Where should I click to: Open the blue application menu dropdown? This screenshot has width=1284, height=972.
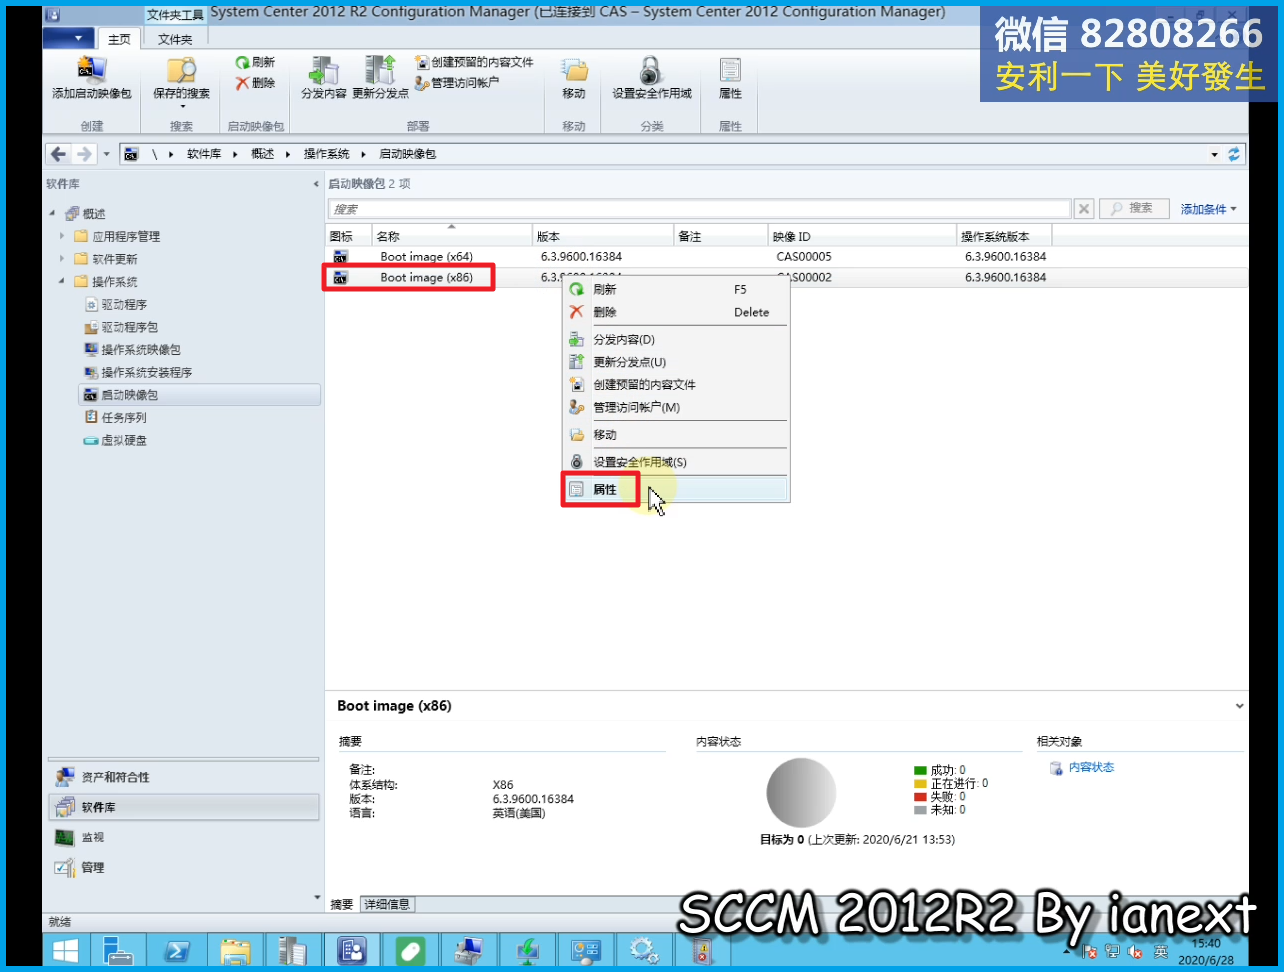click(x=69, y=39)
